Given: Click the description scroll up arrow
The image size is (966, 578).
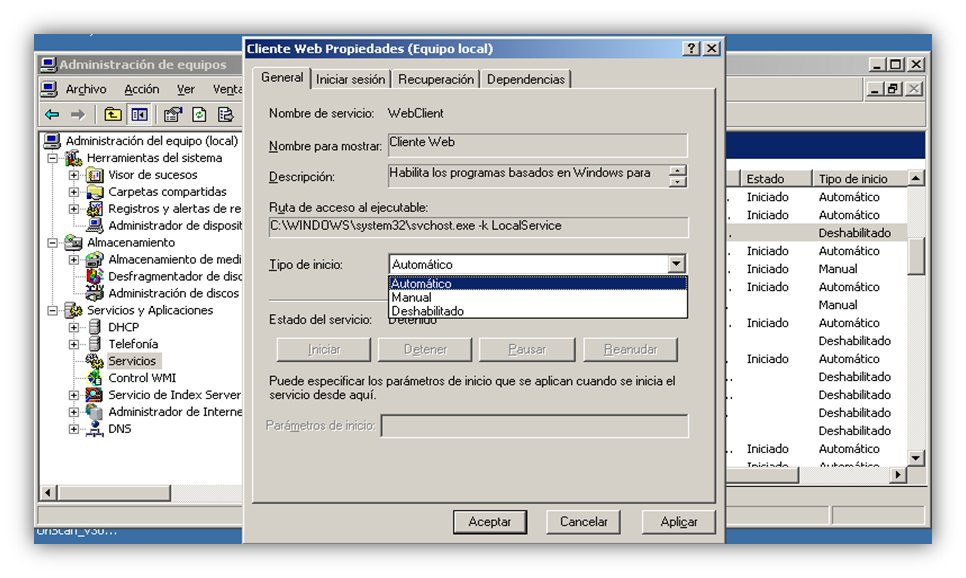Looking at the screenshot, I should coord(678,171).
